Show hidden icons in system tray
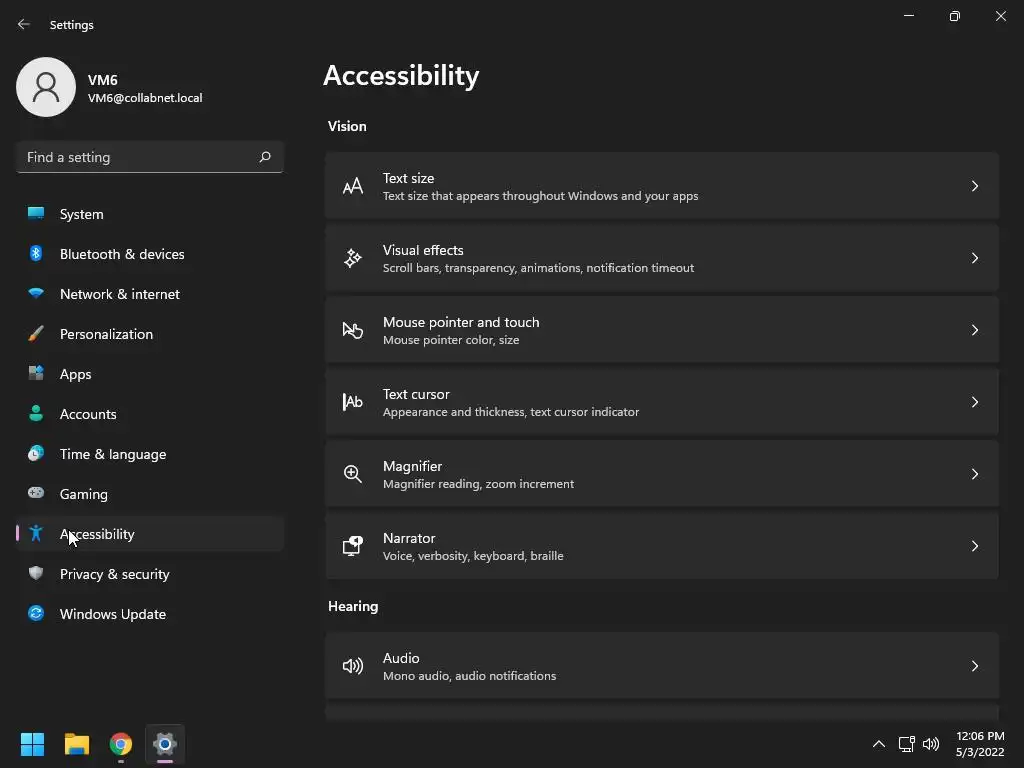This screenshot has width=1024, height=768. [x=879, y=744]
